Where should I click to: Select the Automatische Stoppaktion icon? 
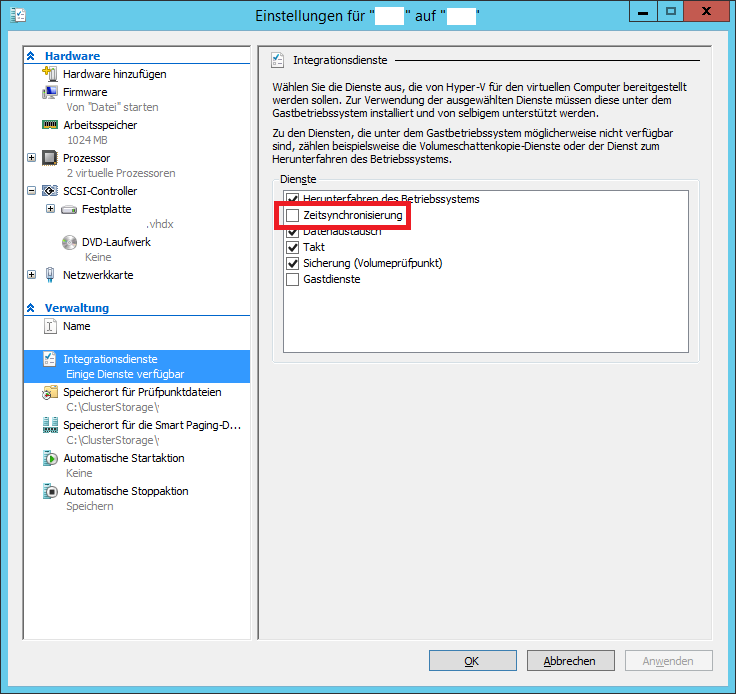coord(50,492)
